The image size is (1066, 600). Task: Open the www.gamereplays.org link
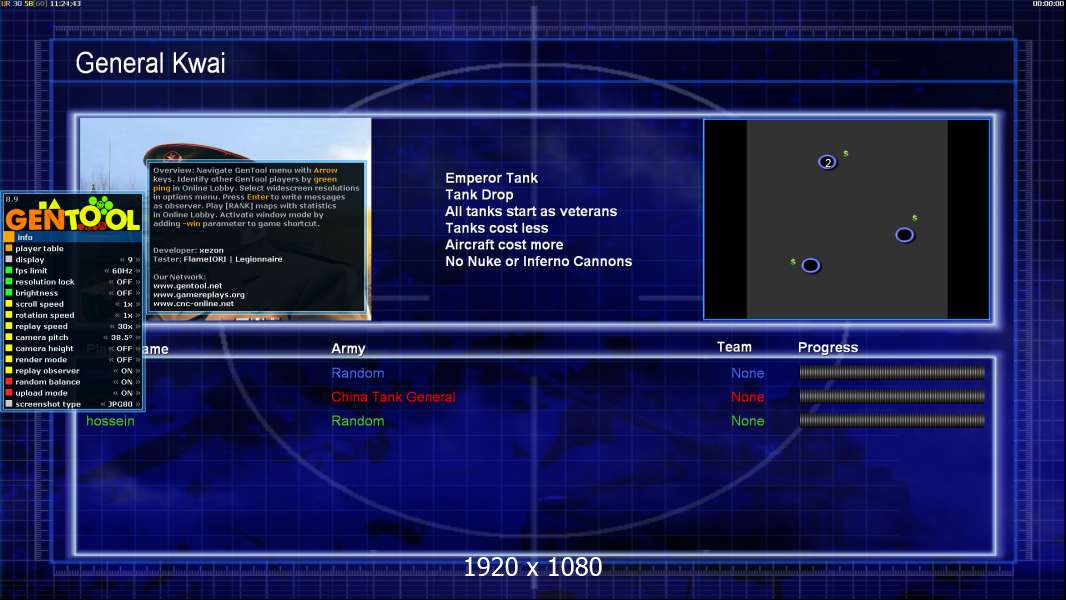pyautogui.click(x=199, y=294)
